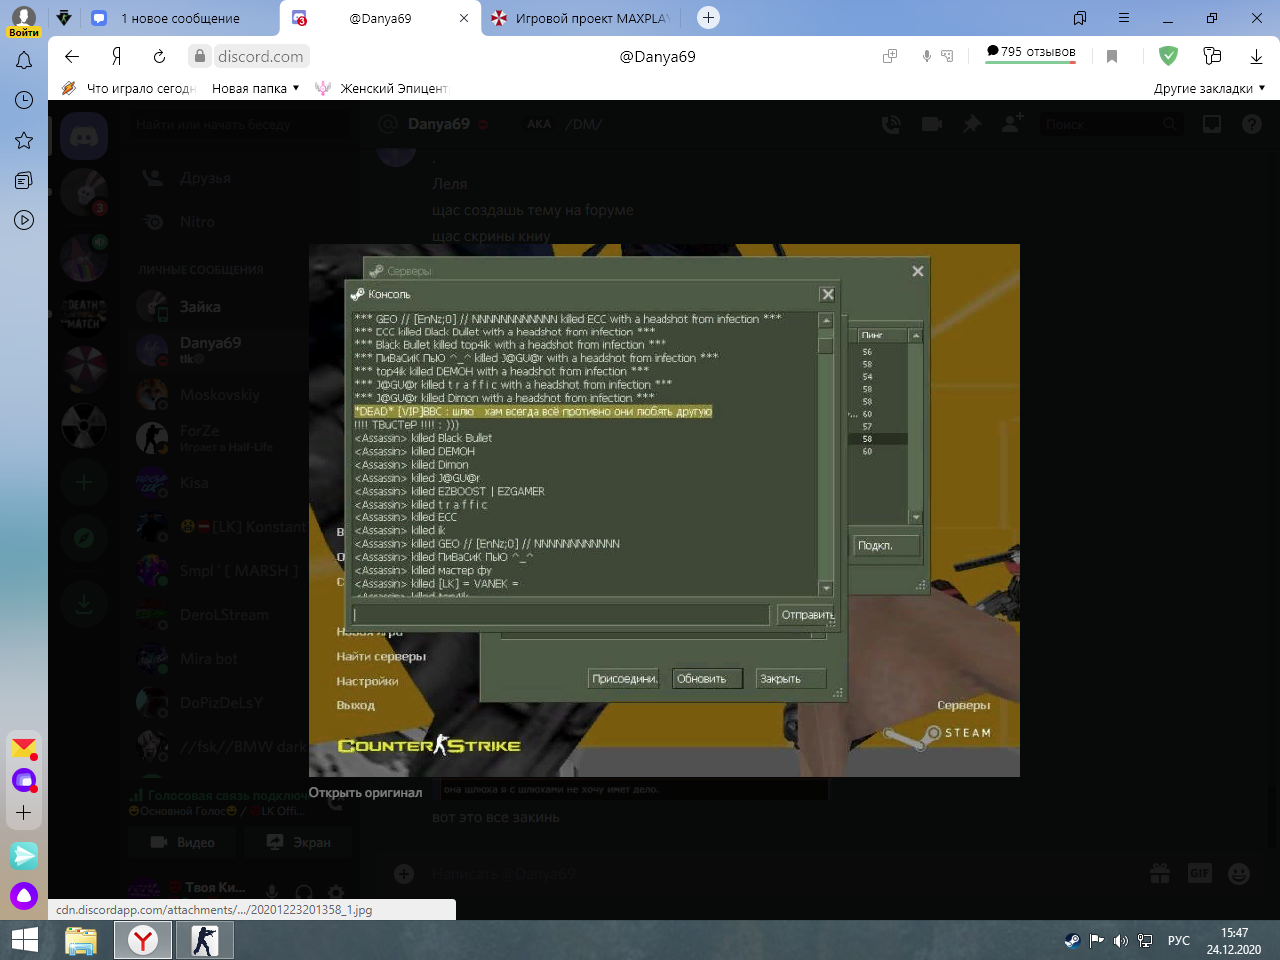Start video call in Discord header
This screenshot has height=960, width=1280.
tap(932, 124)
